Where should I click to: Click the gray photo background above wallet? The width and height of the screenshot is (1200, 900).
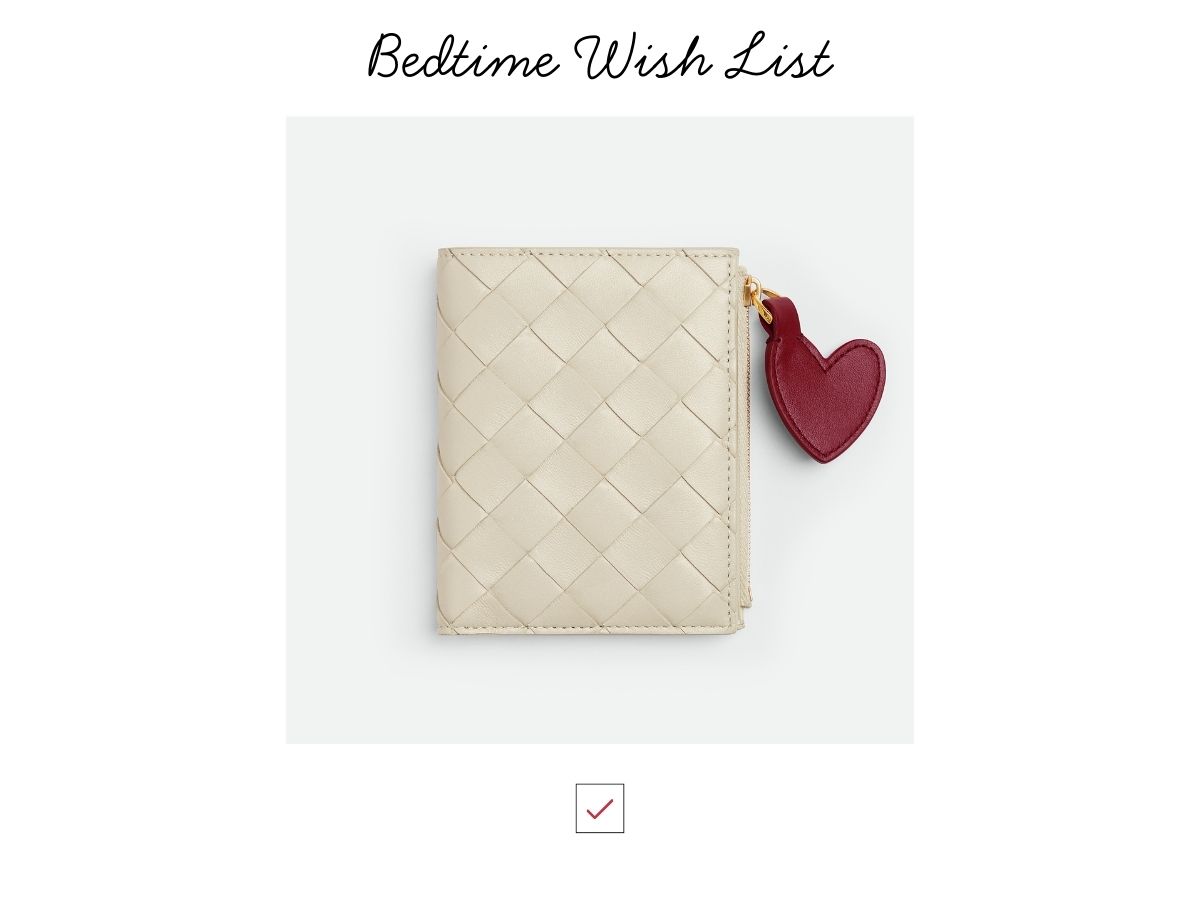pos(600,180)
